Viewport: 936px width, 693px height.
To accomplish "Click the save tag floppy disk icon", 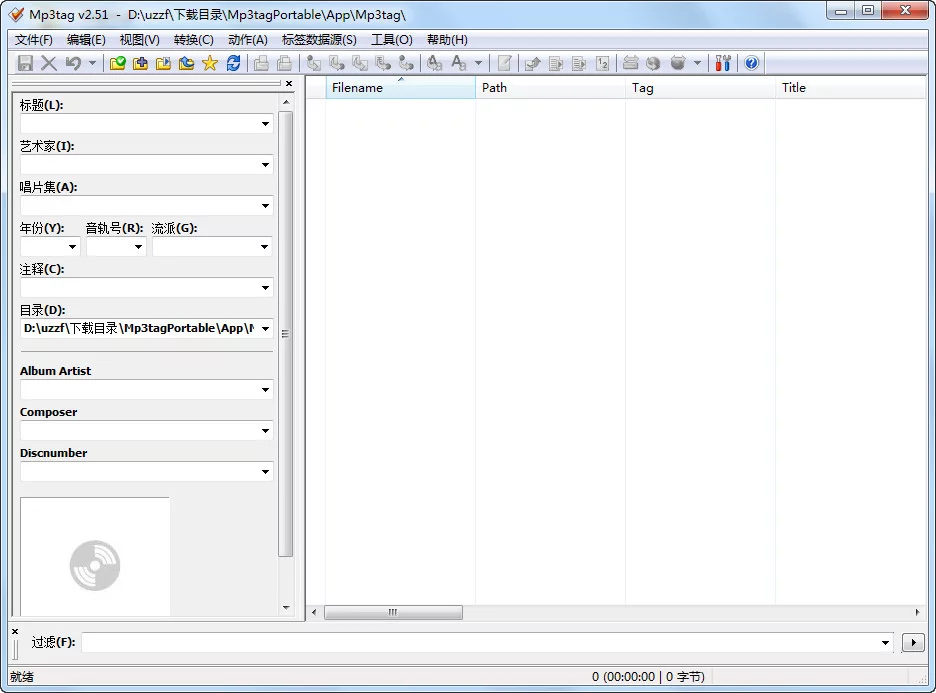I will (x=25, y=63).
